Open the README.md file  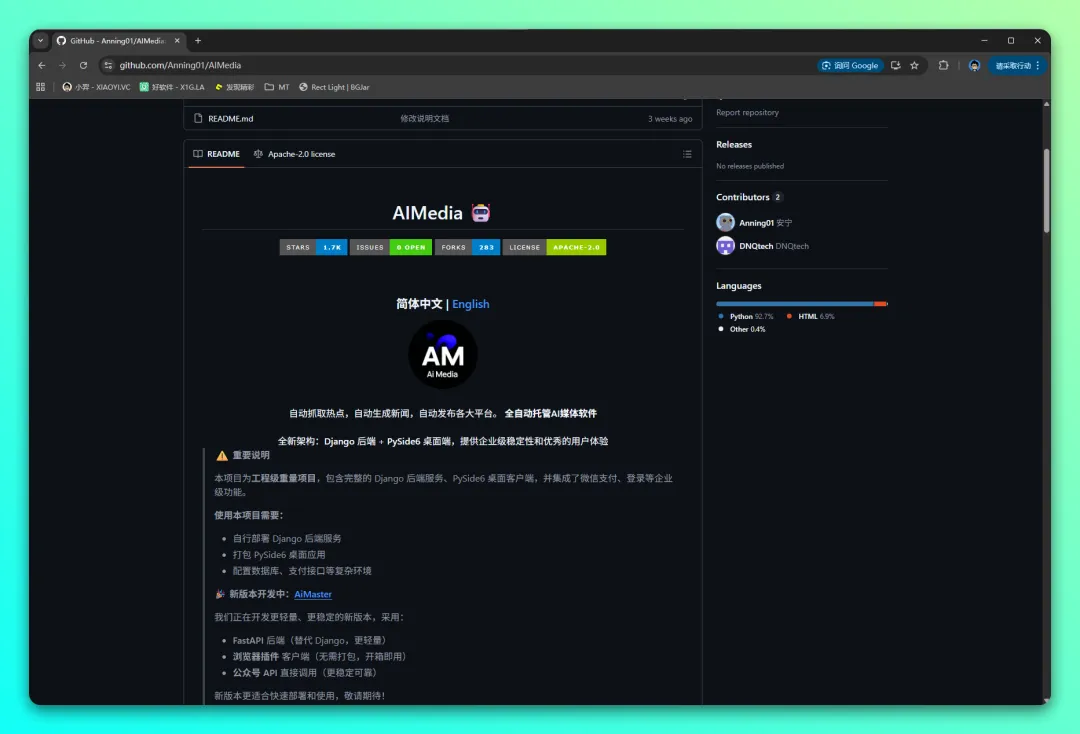pos(231,118)
